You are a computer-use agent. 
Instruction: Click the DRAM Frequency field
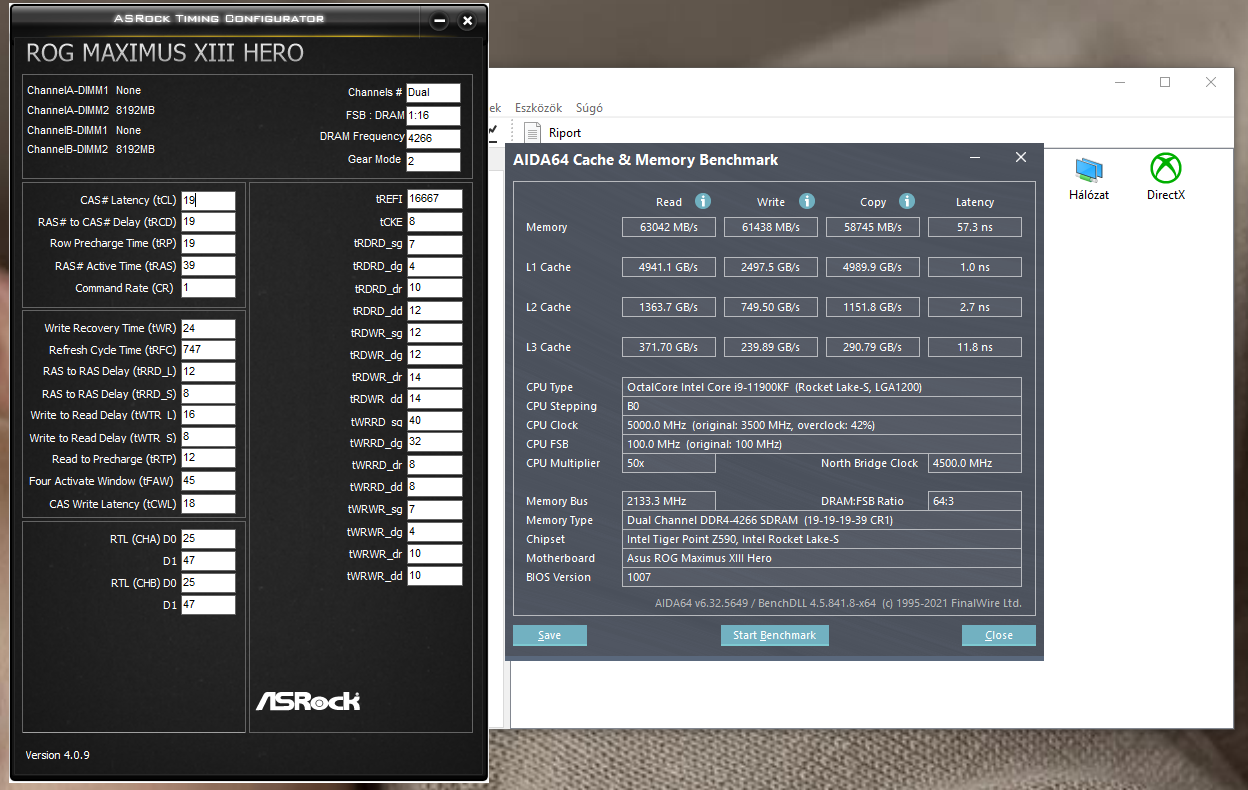click(433, 138)
